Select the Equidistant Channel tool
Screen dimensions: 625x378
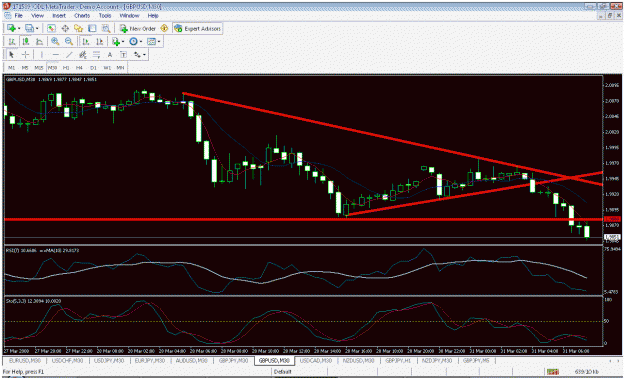pyautogui.click(x=83, y=55)
